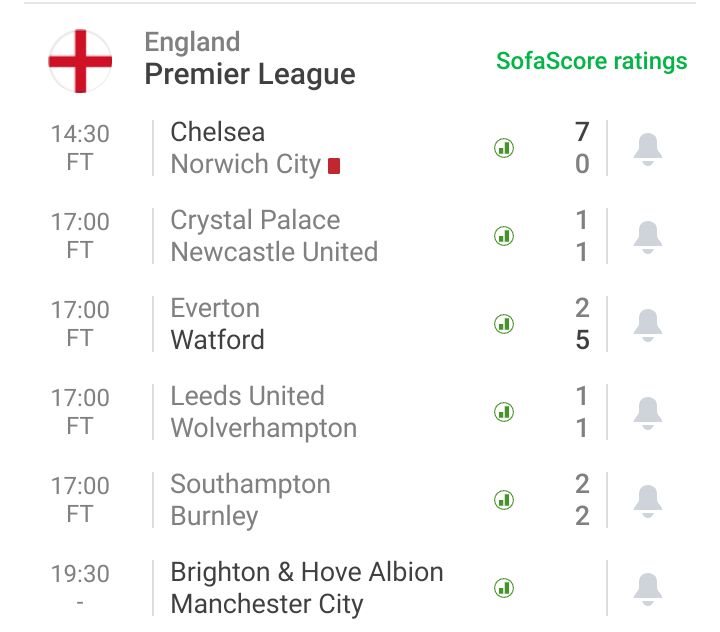Click Norwich City red card indicator
720x632 pixels.
334,166
